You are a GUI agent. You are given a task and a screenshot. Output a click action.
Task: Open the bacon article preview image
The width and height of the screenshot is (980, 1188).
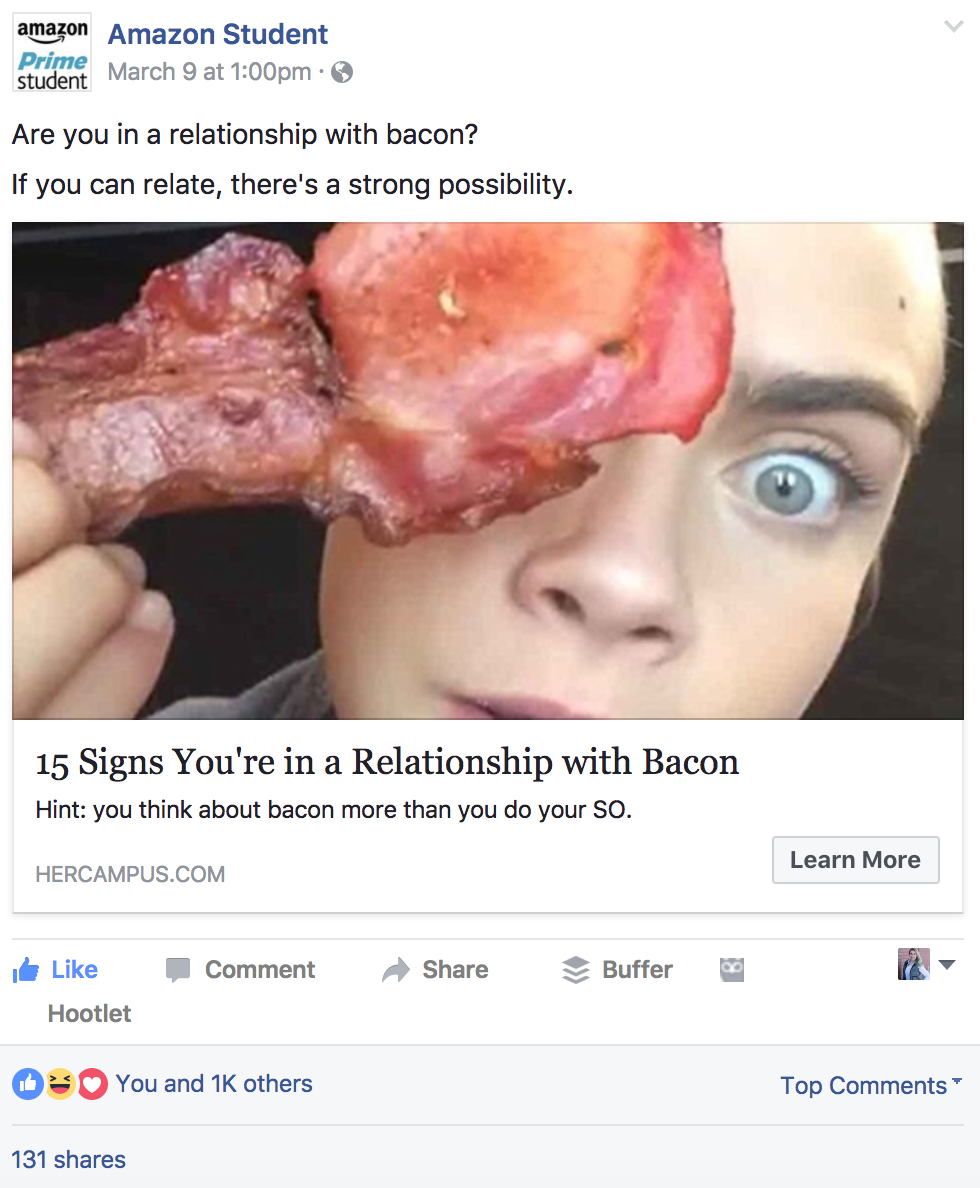[x=487, y=471]
